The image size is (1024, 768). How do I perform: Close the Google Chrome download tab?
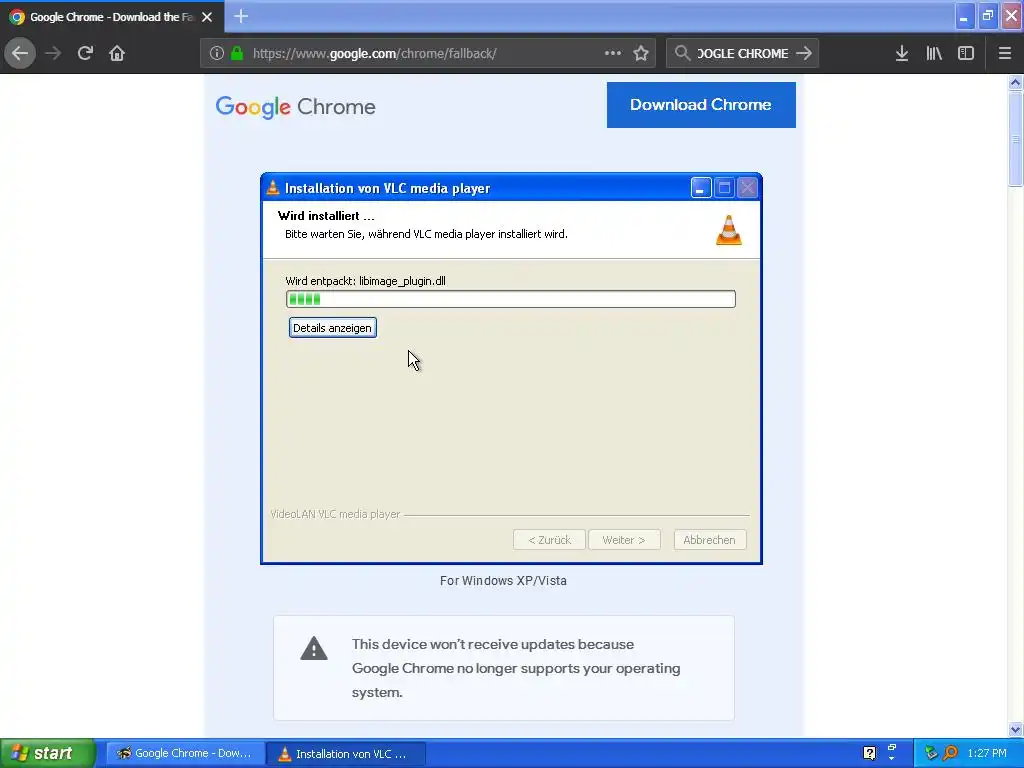click(207, 17)
